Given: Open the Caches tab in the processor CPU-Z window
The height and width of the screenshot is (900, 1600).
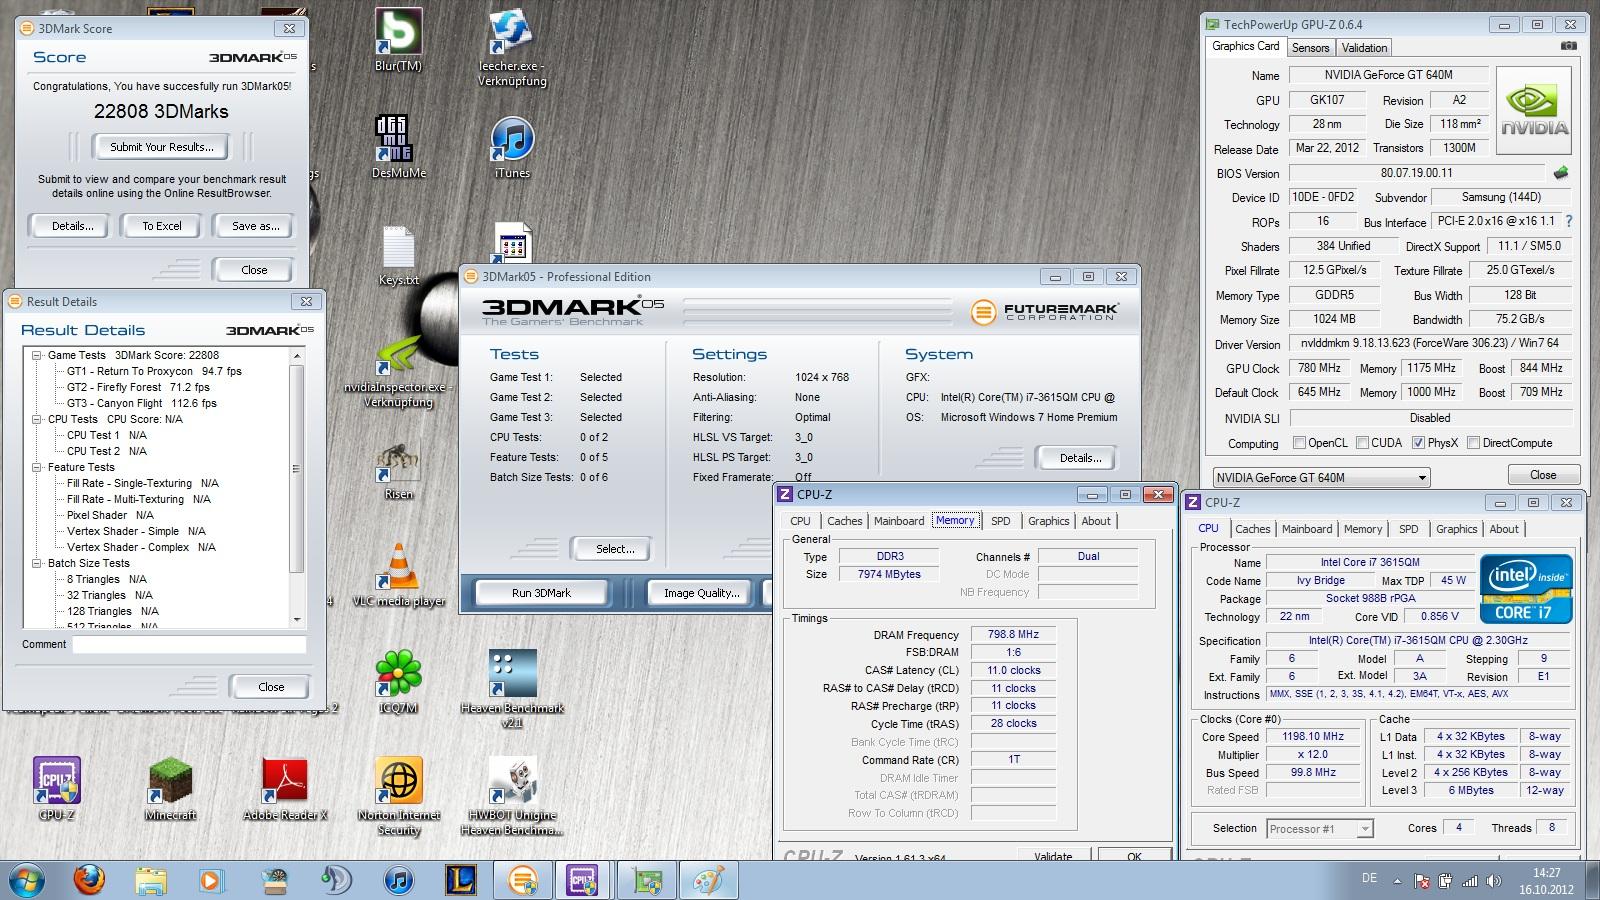Looking at the screenshot, I should click(x=1252, y=529).
